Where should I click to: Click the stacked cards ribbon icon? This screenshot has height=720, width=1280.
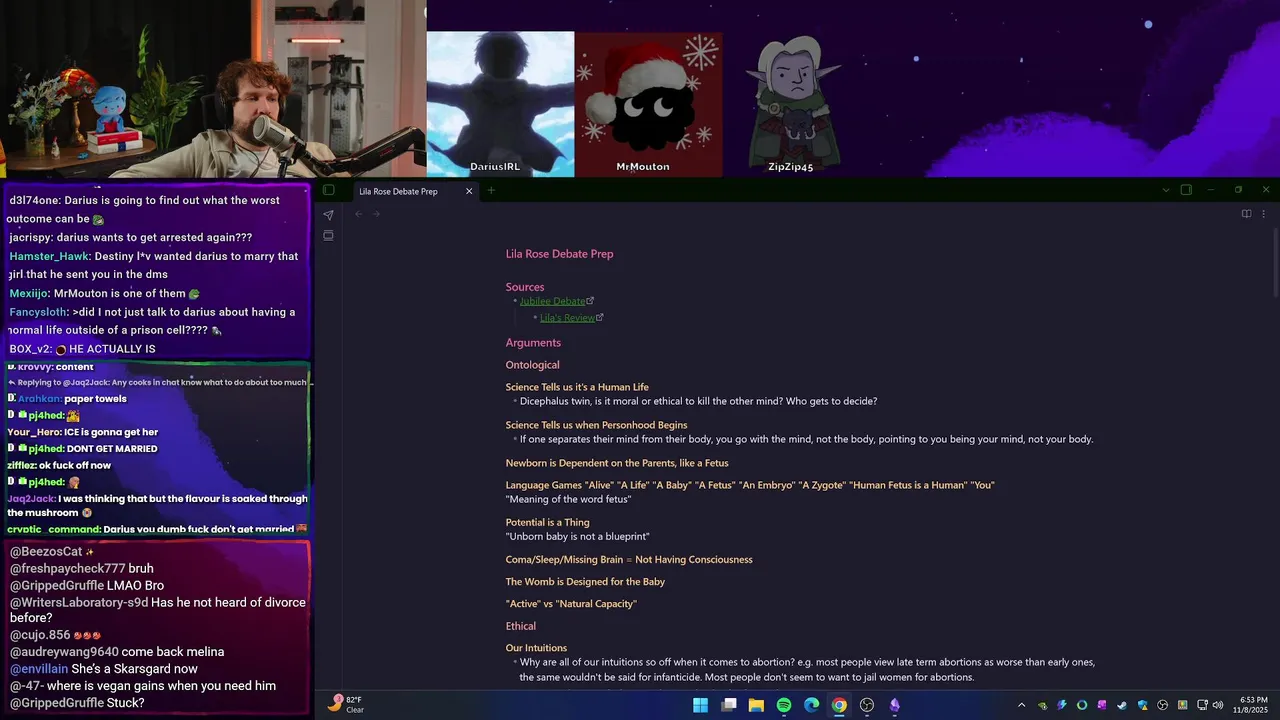[x=328, y=236]
